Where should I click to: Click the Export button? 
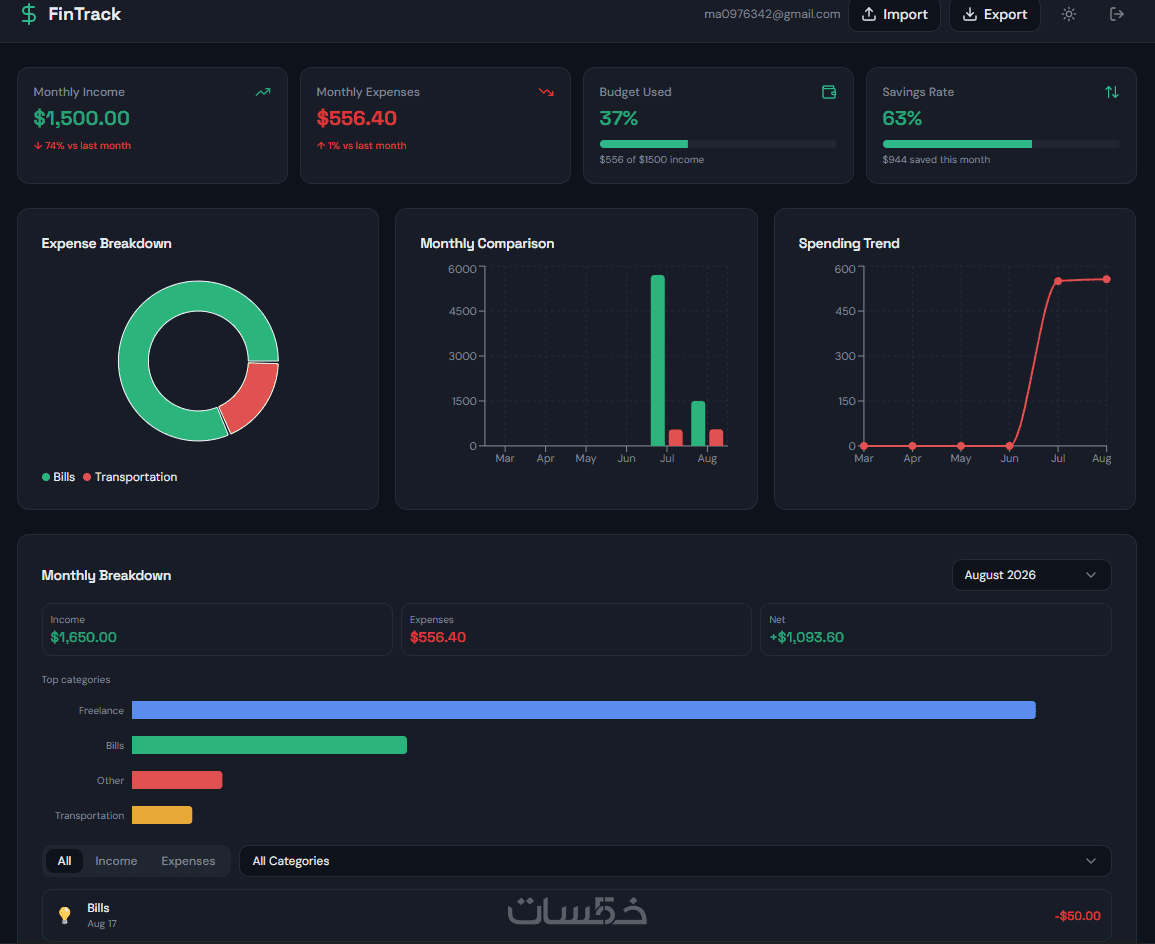(994, 15)
